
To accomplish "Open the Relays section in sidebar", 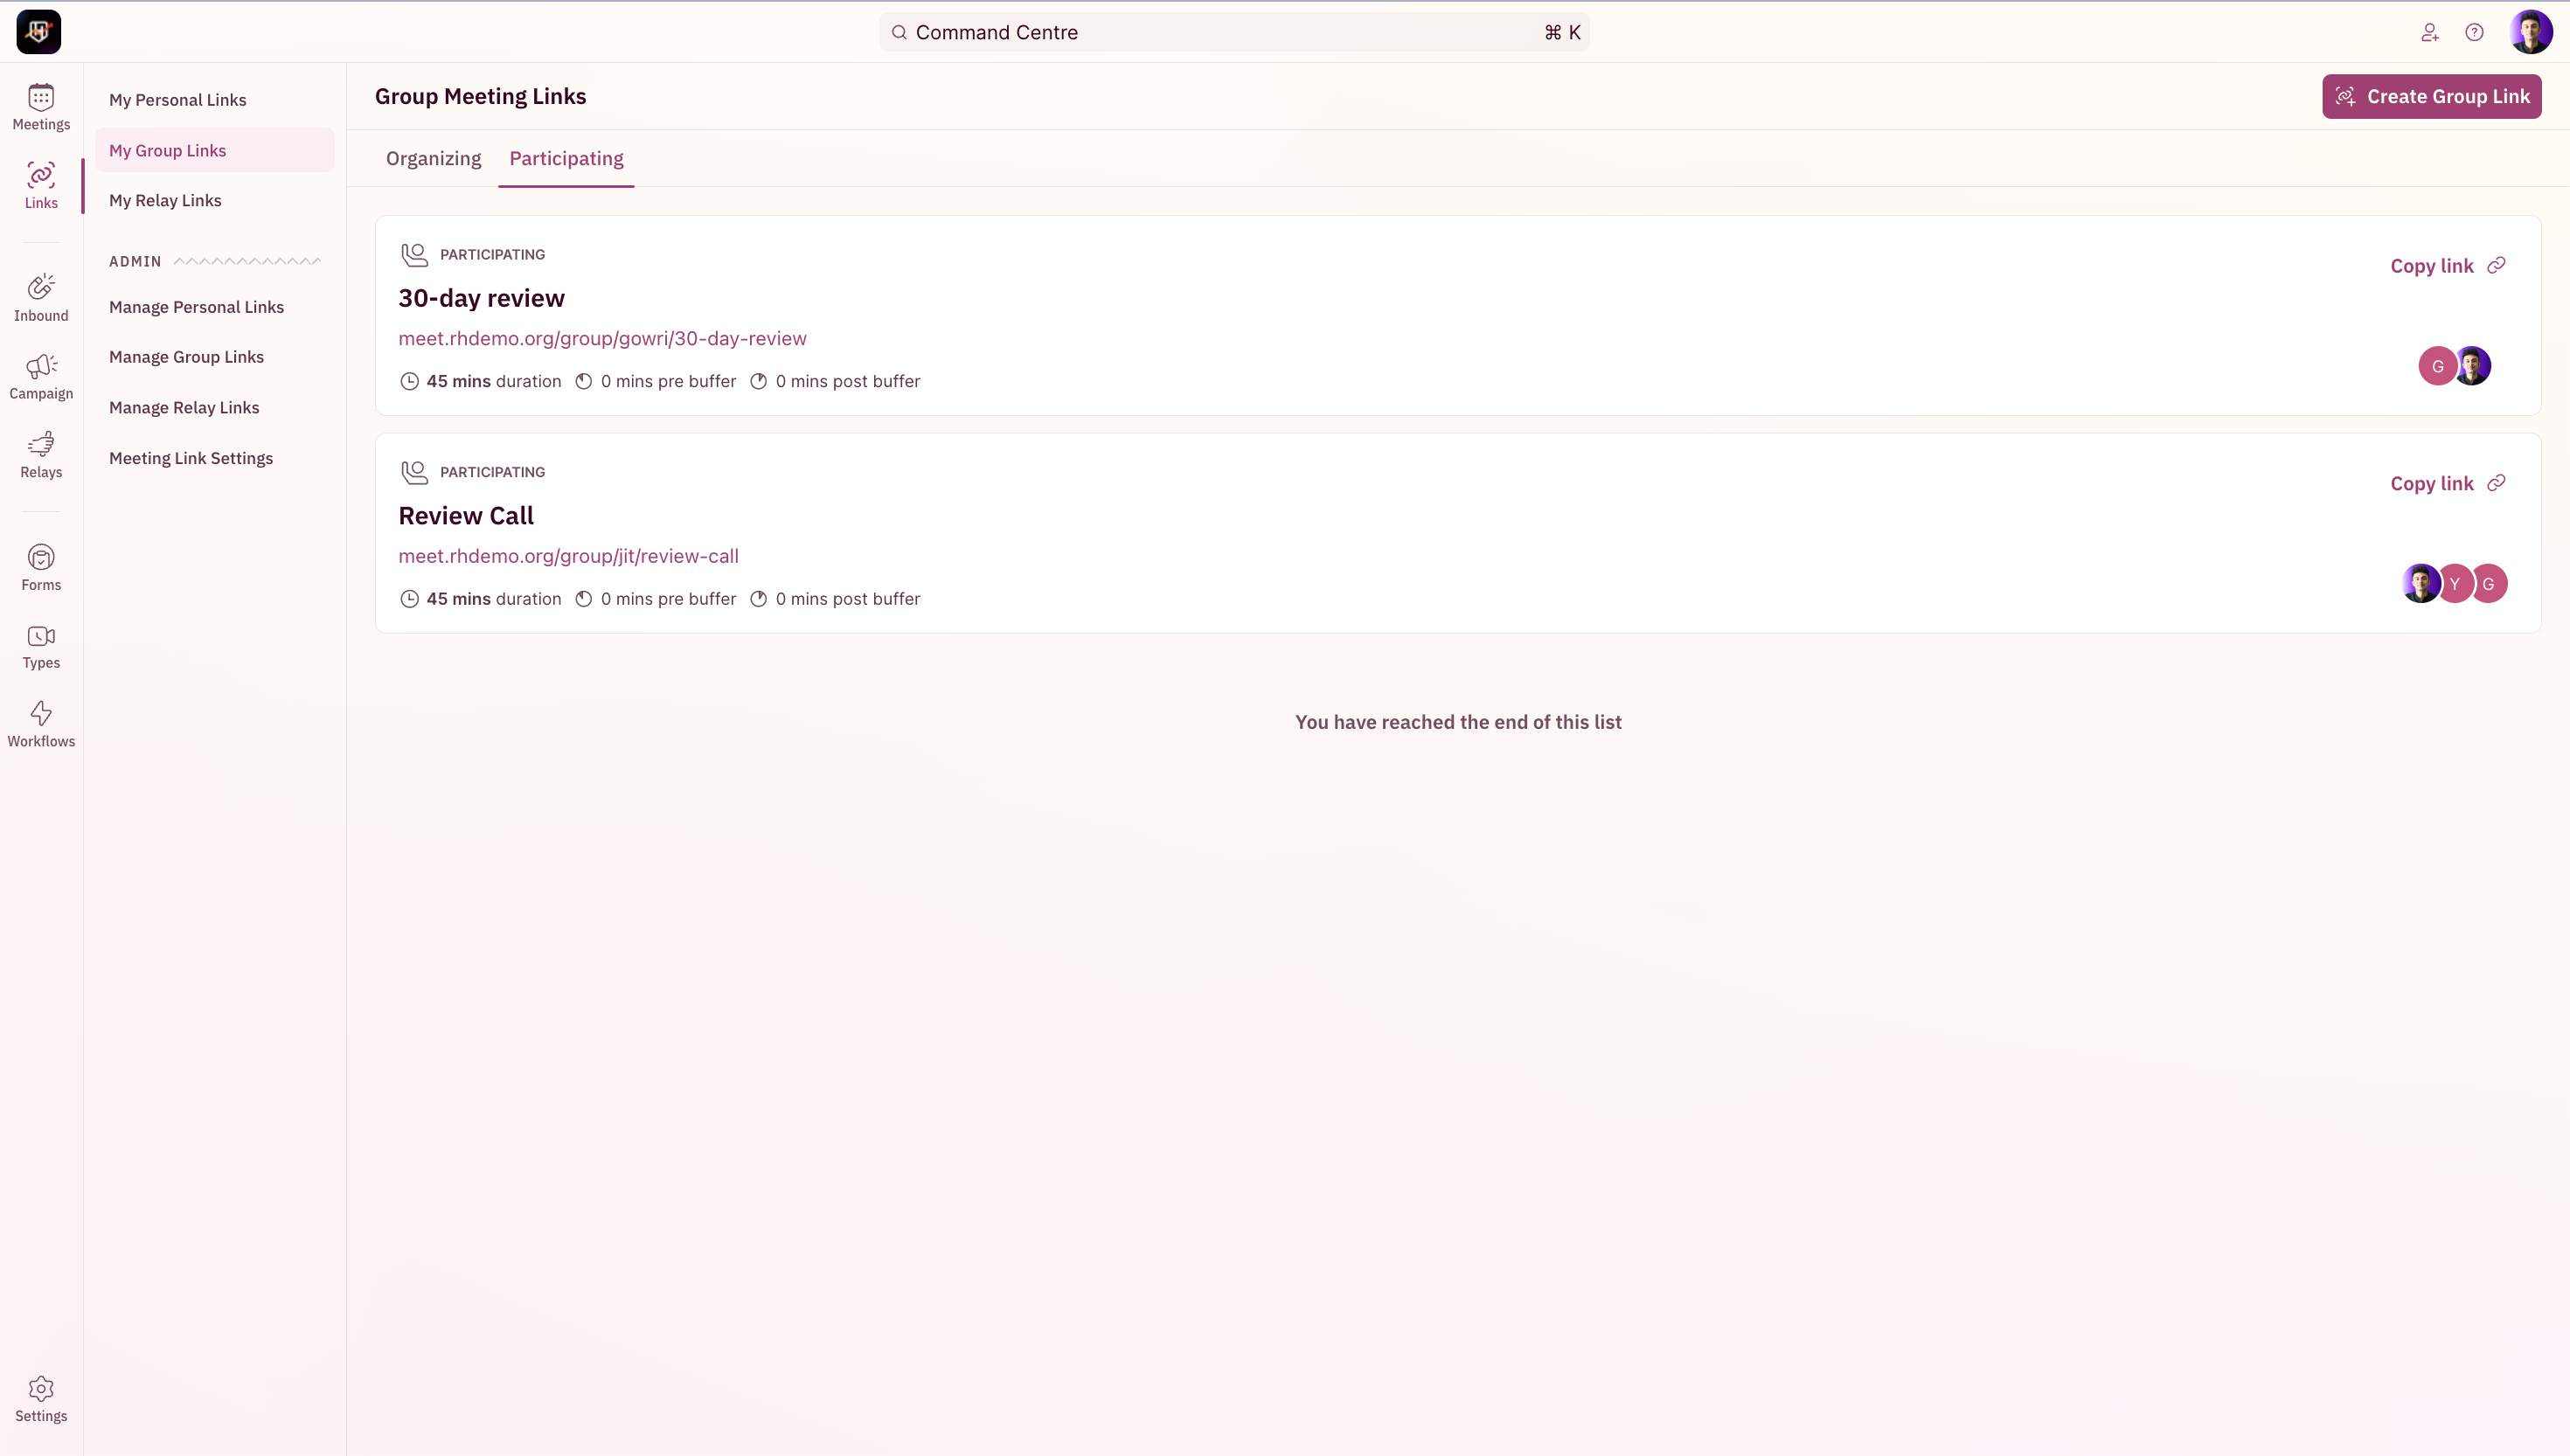I will click(41, 455).
